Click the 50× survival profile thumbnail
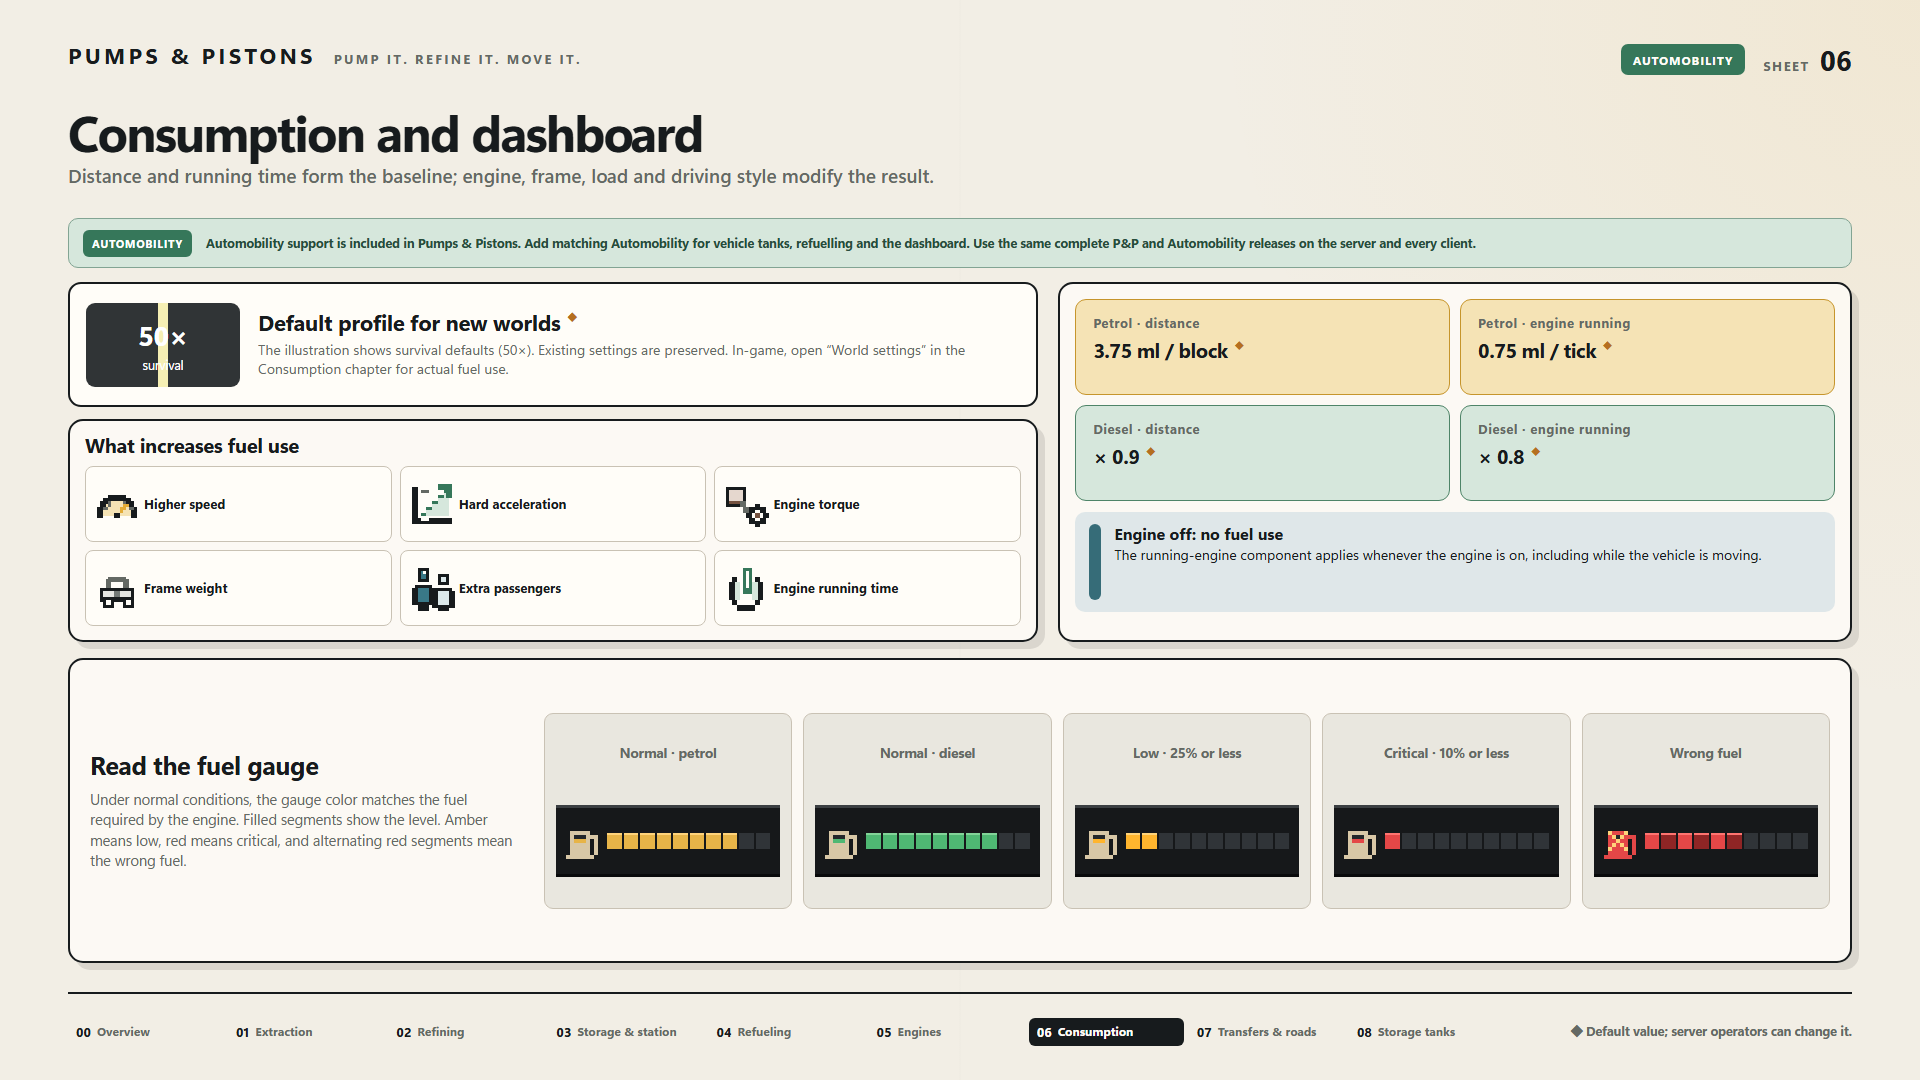 click(163, 345)
